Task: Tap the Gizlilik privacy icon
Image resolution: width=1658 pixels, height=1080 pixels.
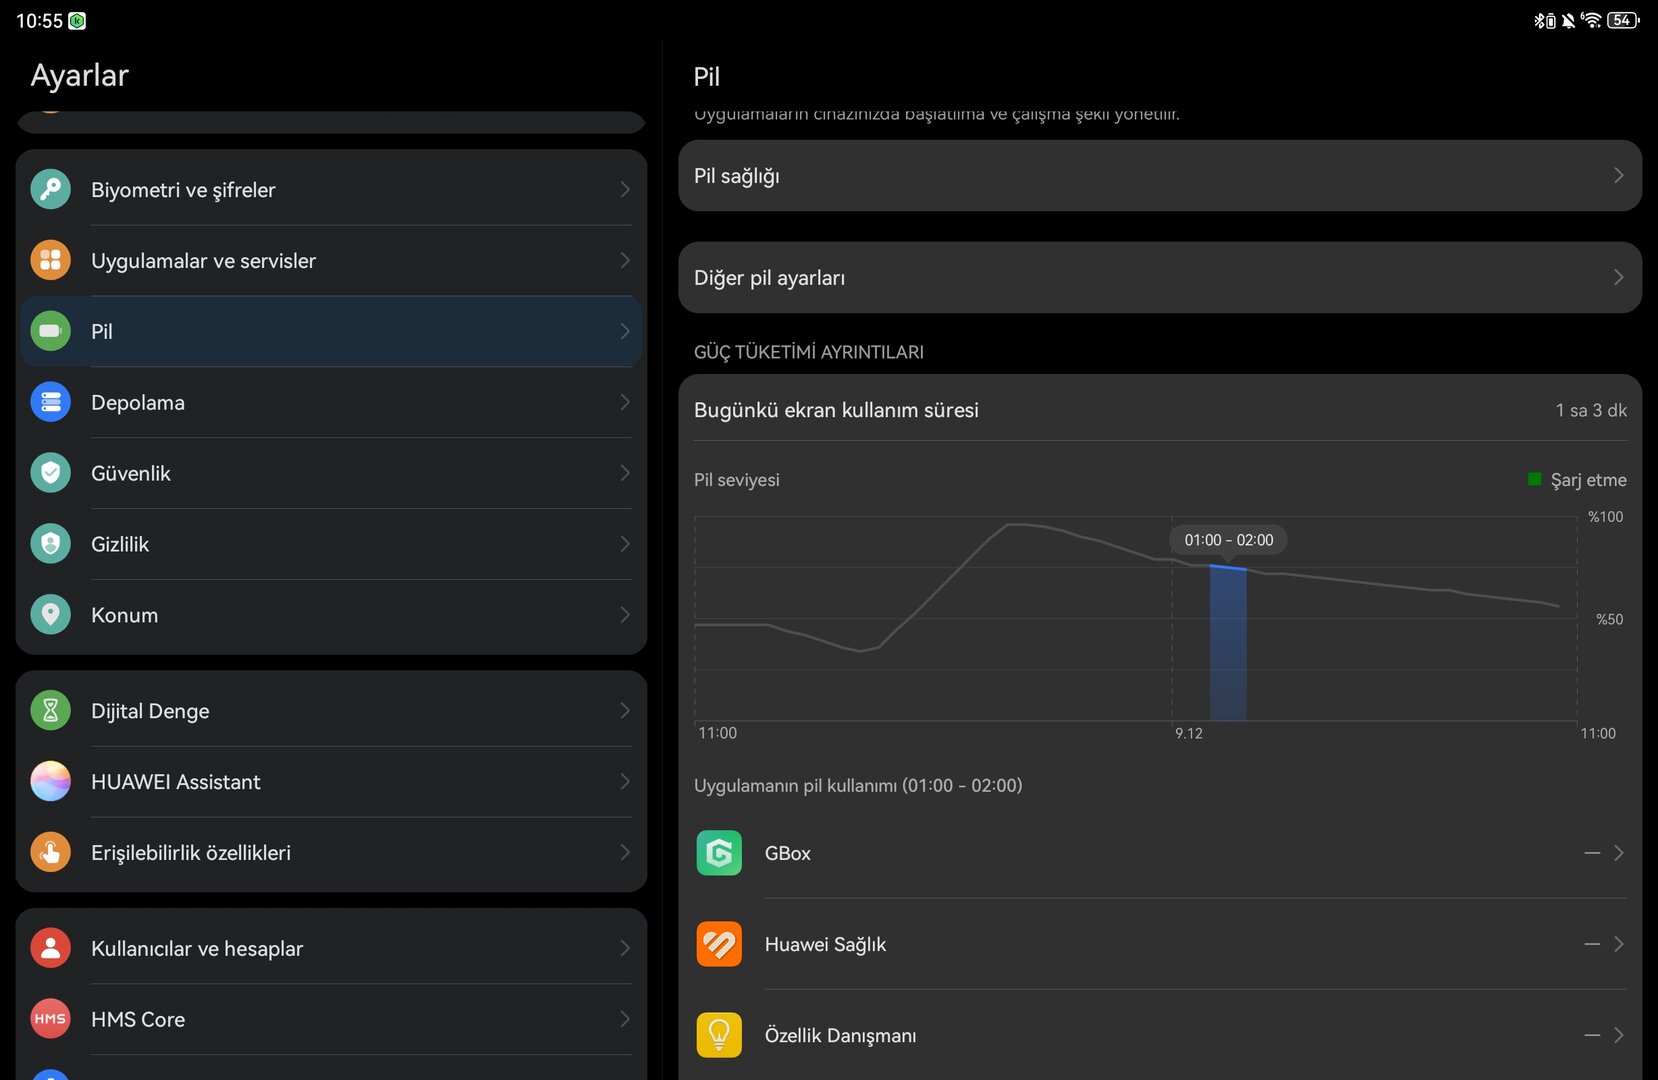Action: 50,544
